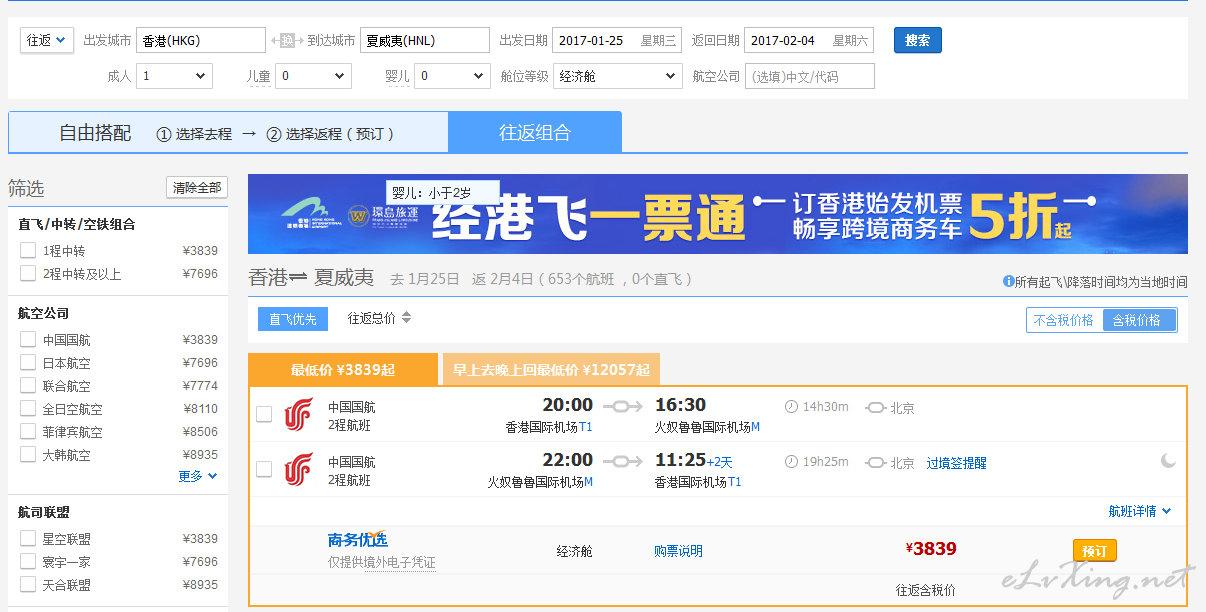This screenshot has width=1206, height=612.
Task: Open the 往返 trip type dropdown
Action: click(47, 40)
